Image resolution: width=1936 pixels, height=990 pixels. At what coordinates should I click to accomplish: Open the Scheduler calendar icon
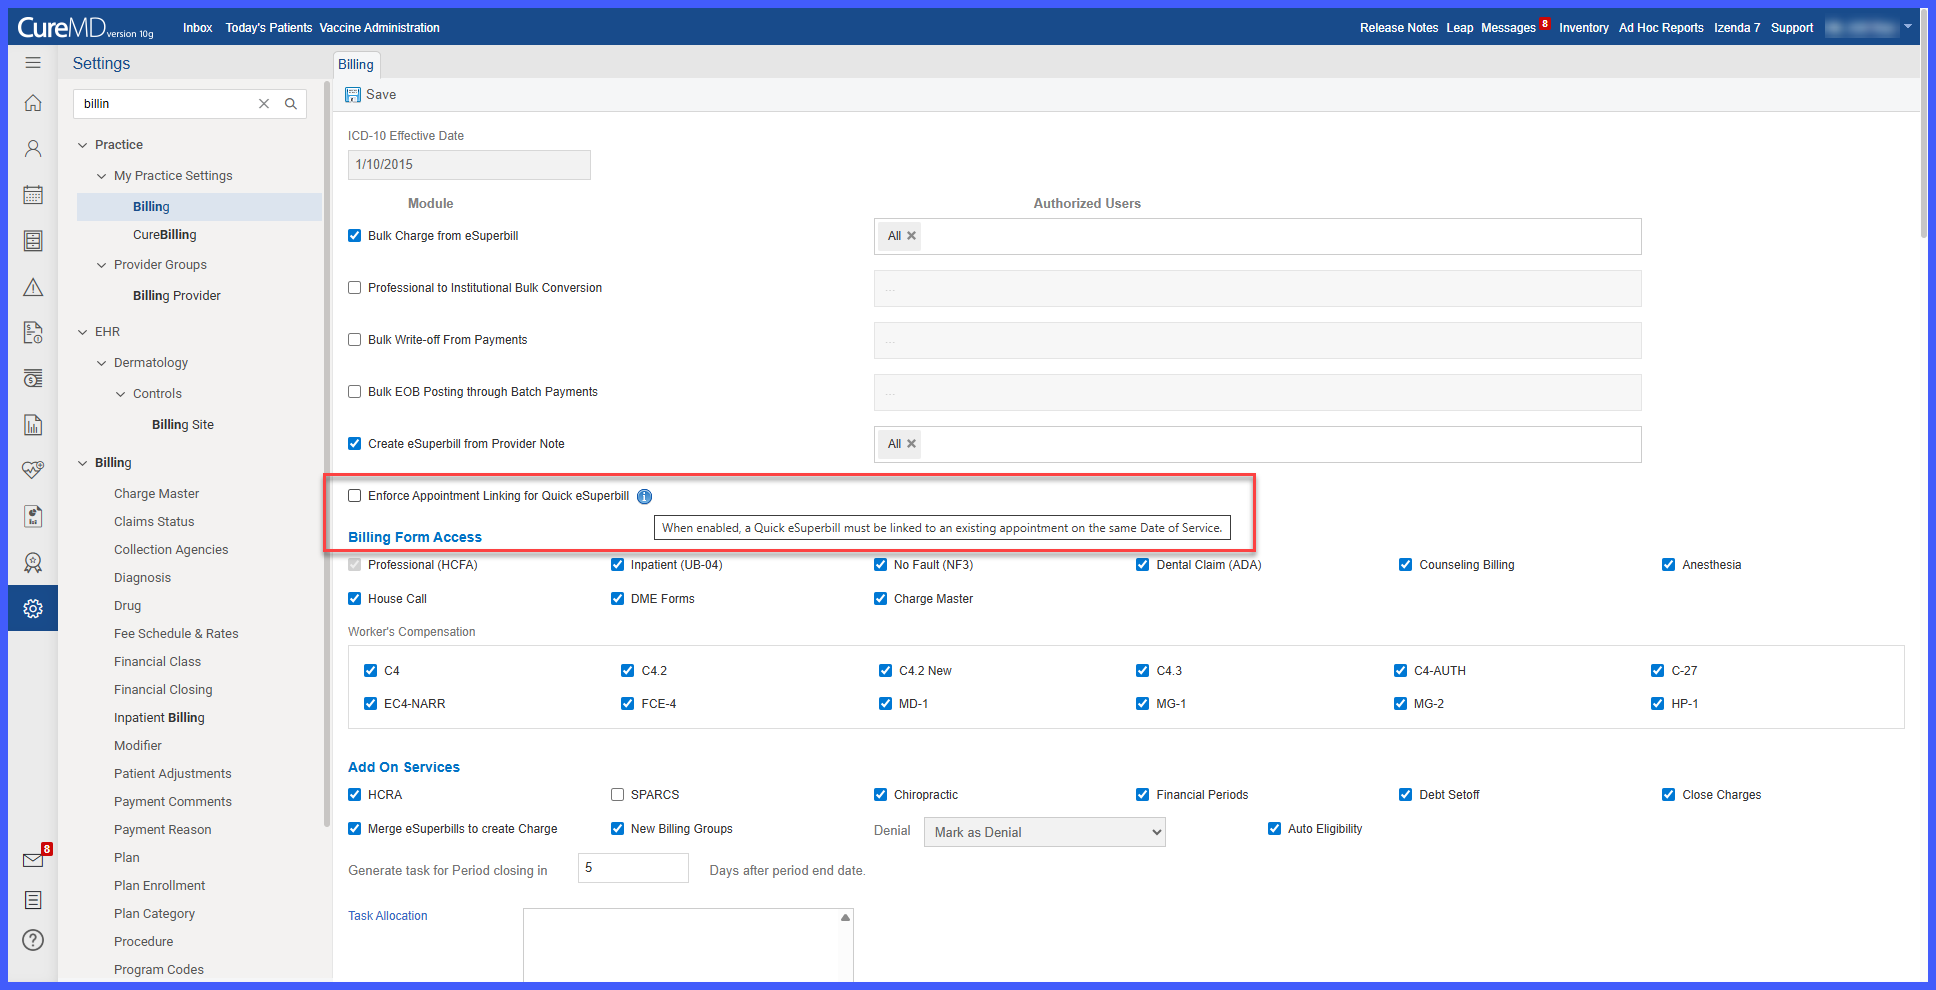[33, 195]
